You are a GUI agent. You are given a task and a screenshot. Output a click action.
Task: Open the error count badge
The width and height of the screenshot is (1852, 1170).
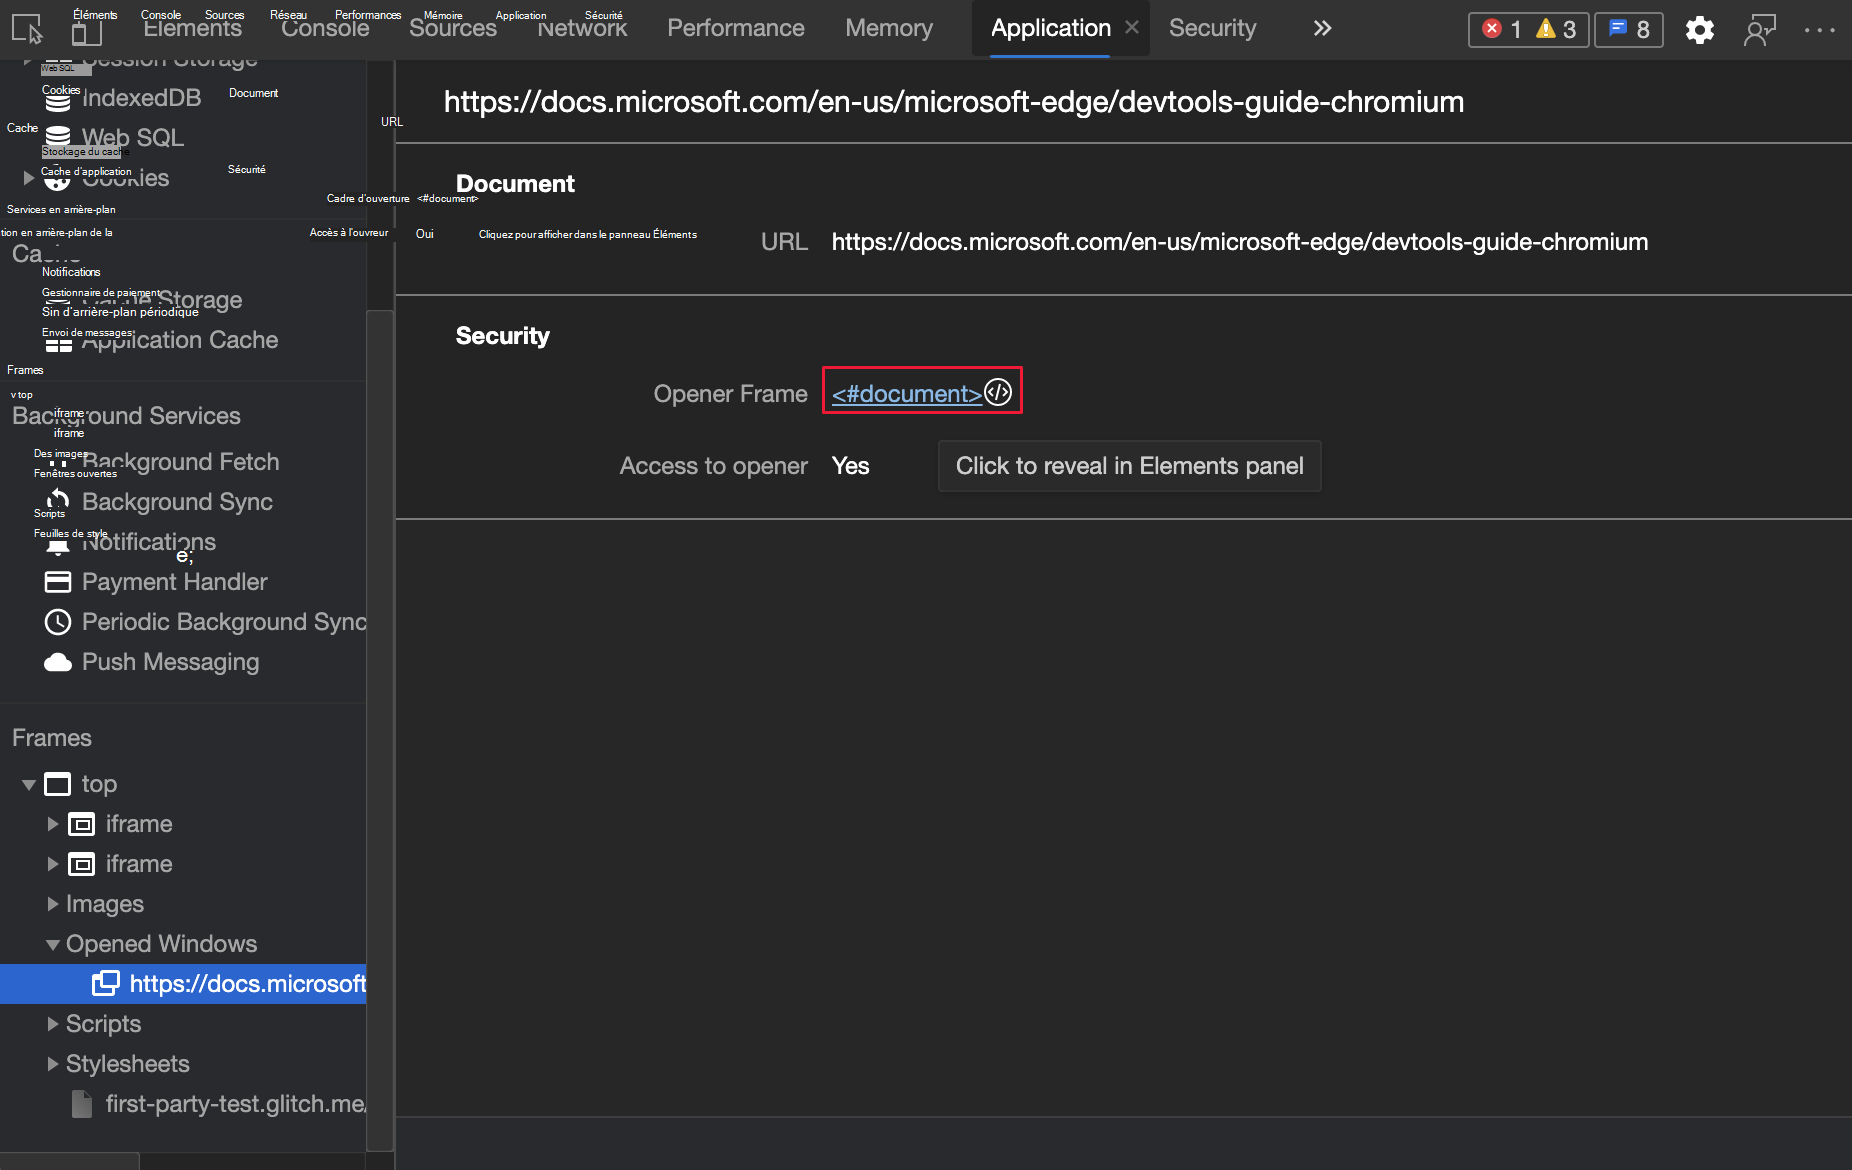pos(1502,29)
